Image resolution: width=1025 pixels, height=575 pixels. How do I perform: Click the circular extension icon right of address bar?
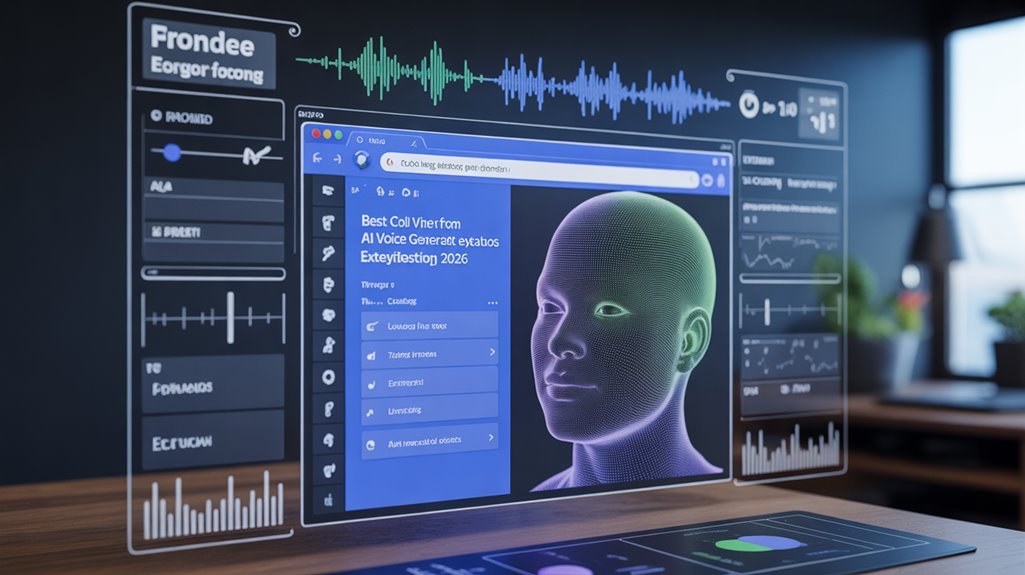707,181
